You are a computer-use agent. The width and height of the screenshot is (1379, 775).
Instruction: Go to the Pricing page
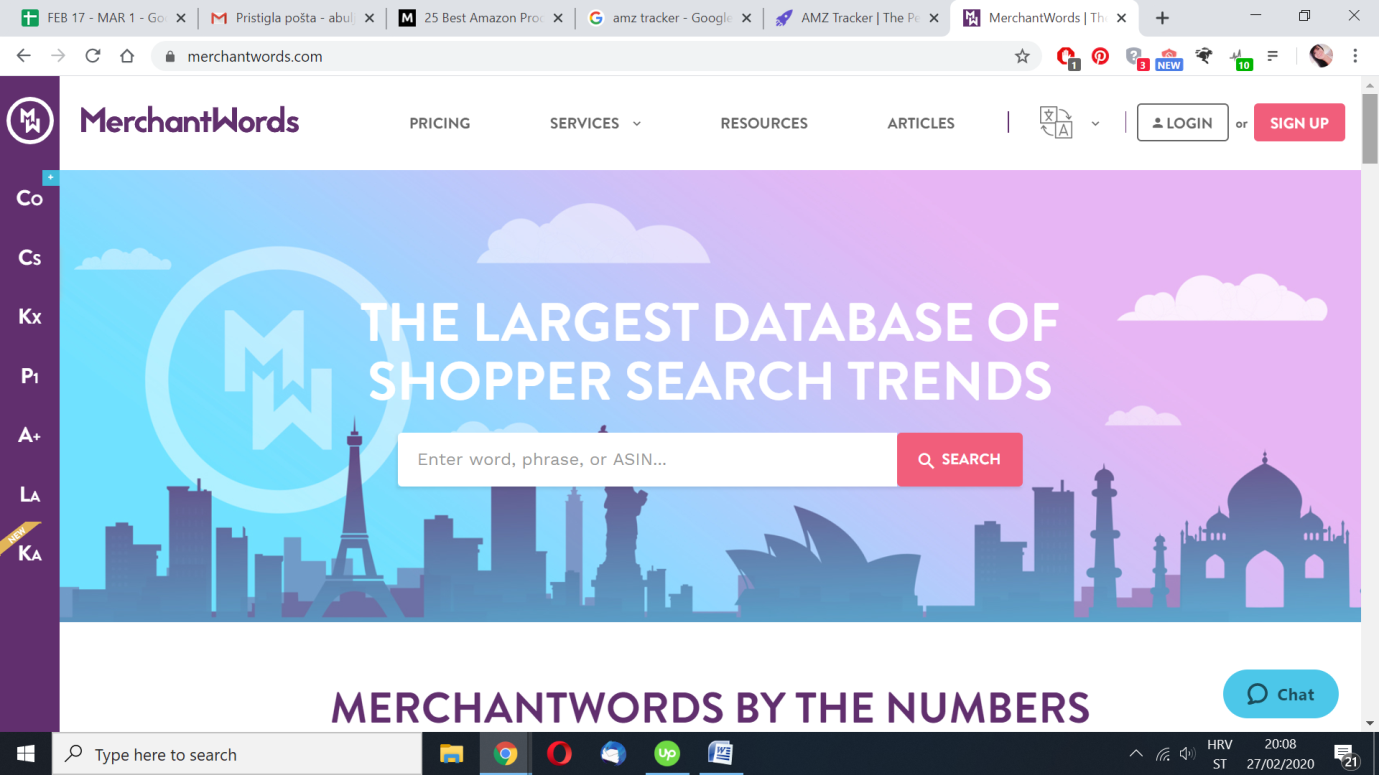pyautogui.click(x=439, y=123)
